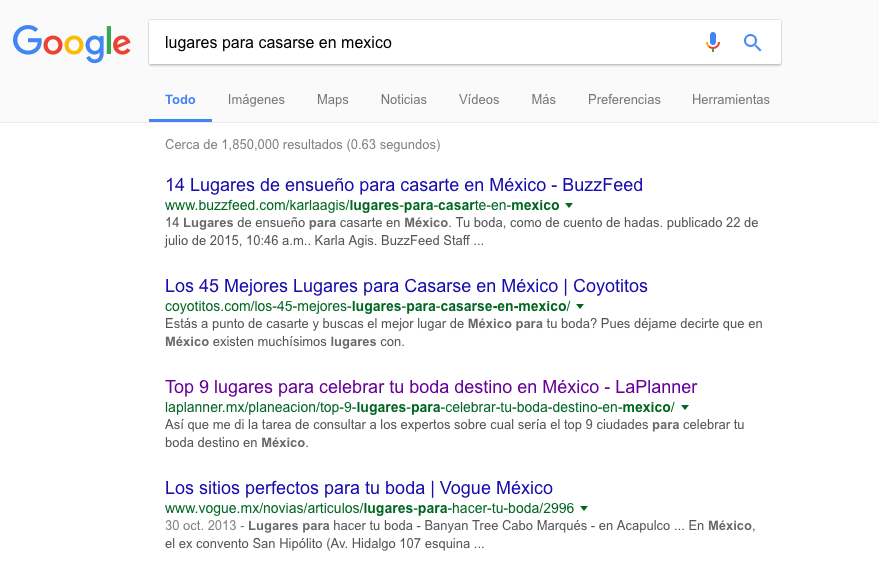Open LaPlanner Top 9 lugares result
This screenshot has height=576, width=879.
pos(430,387)
